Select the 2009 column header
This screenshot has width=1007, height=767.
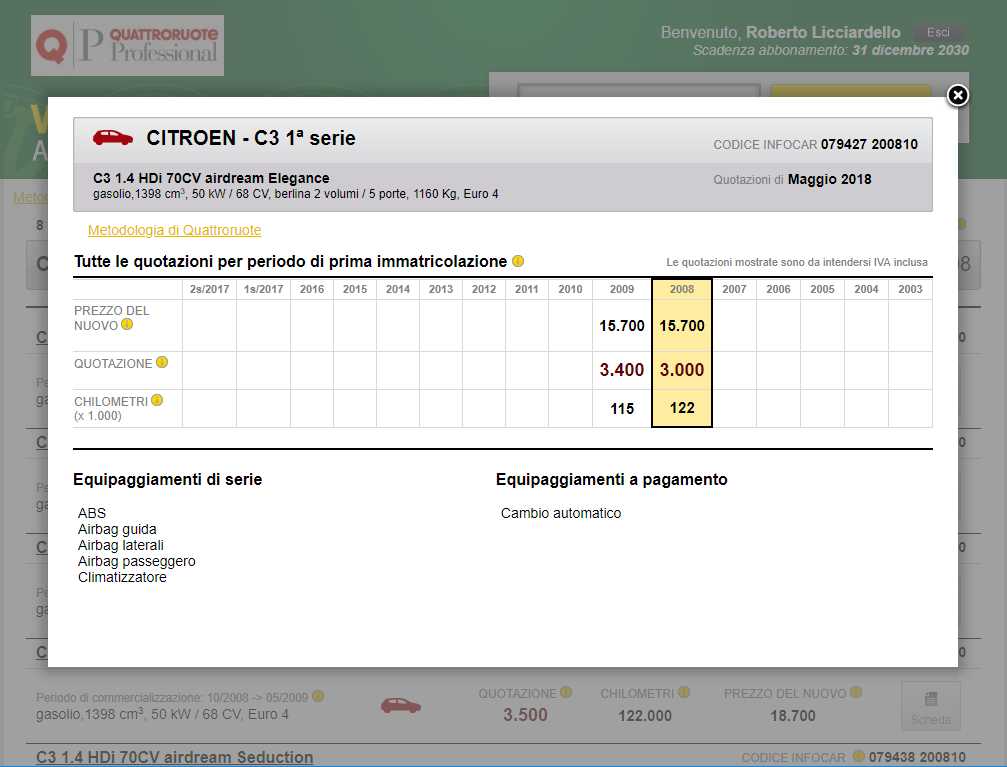[x=622, y=289]
